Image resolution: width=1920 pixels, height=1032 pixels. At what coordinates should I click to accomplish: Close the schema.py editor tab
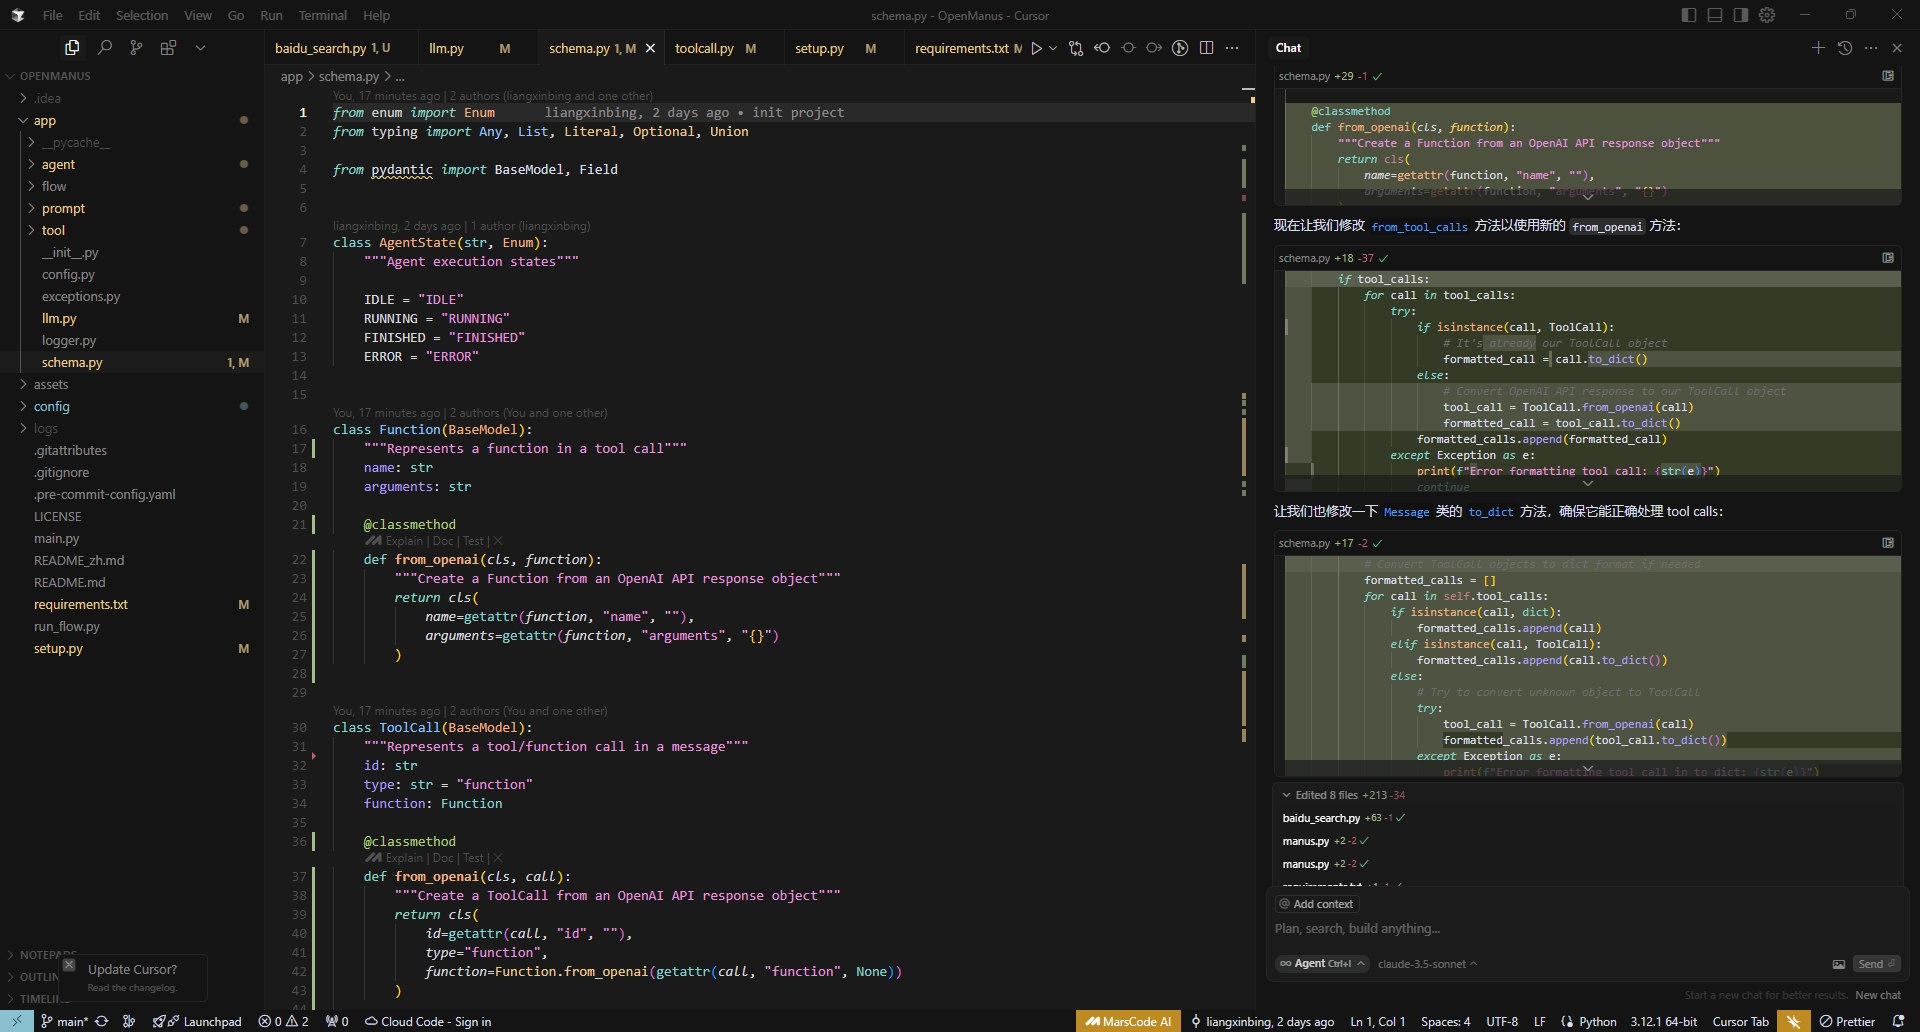point(650,48)
